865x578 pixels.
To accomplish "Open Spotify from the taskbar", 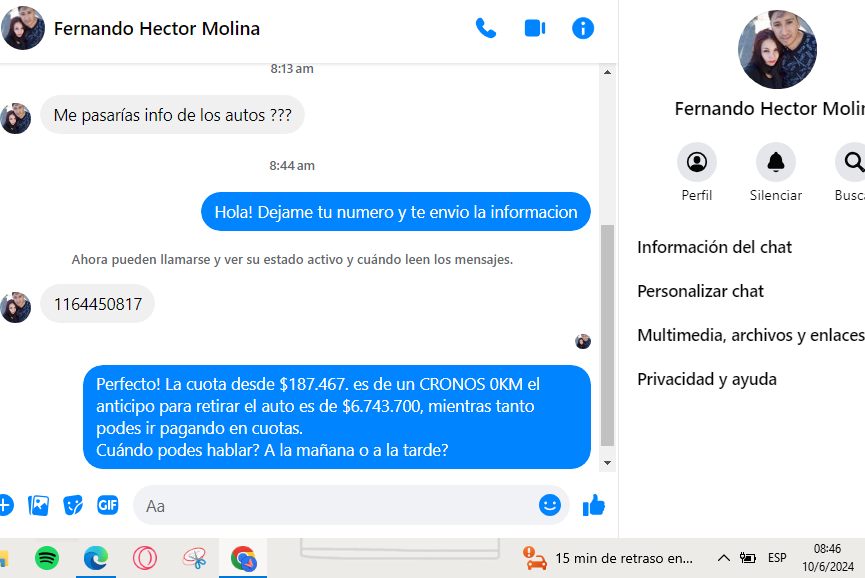I will tap(47, 558).
